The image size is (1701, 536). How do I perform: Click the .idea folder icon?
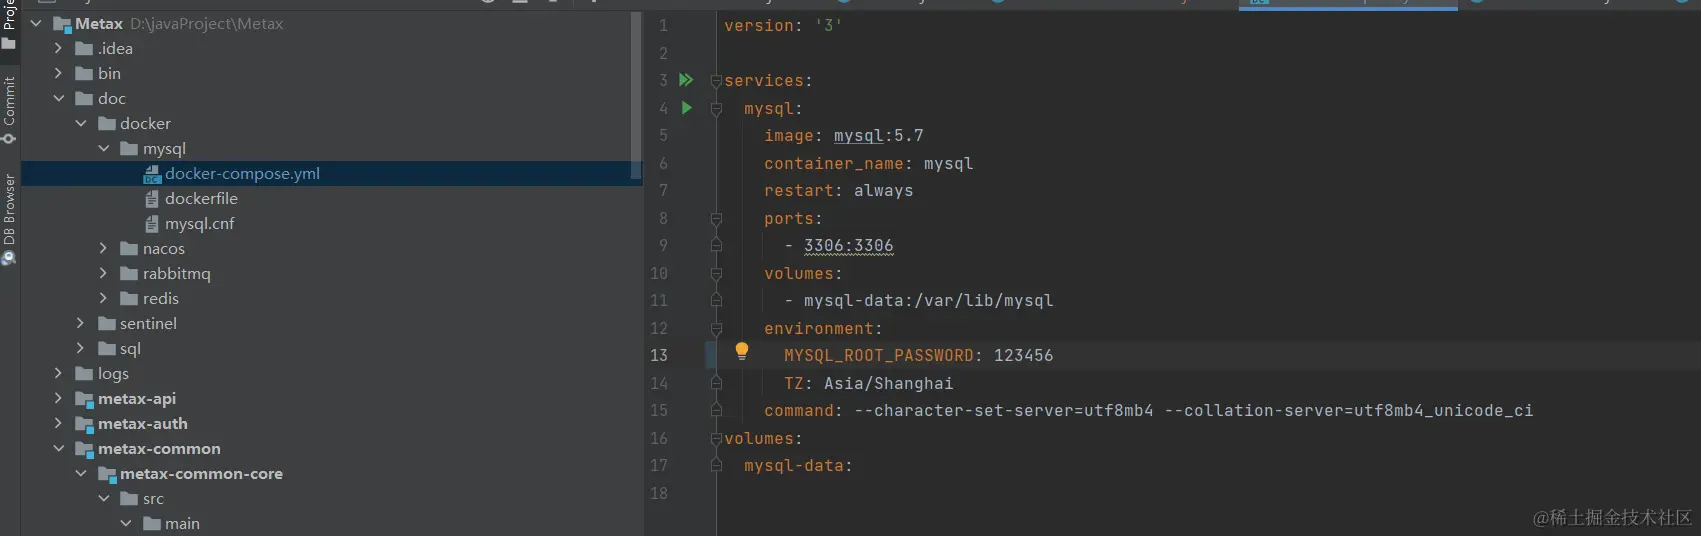click(85, 49)
